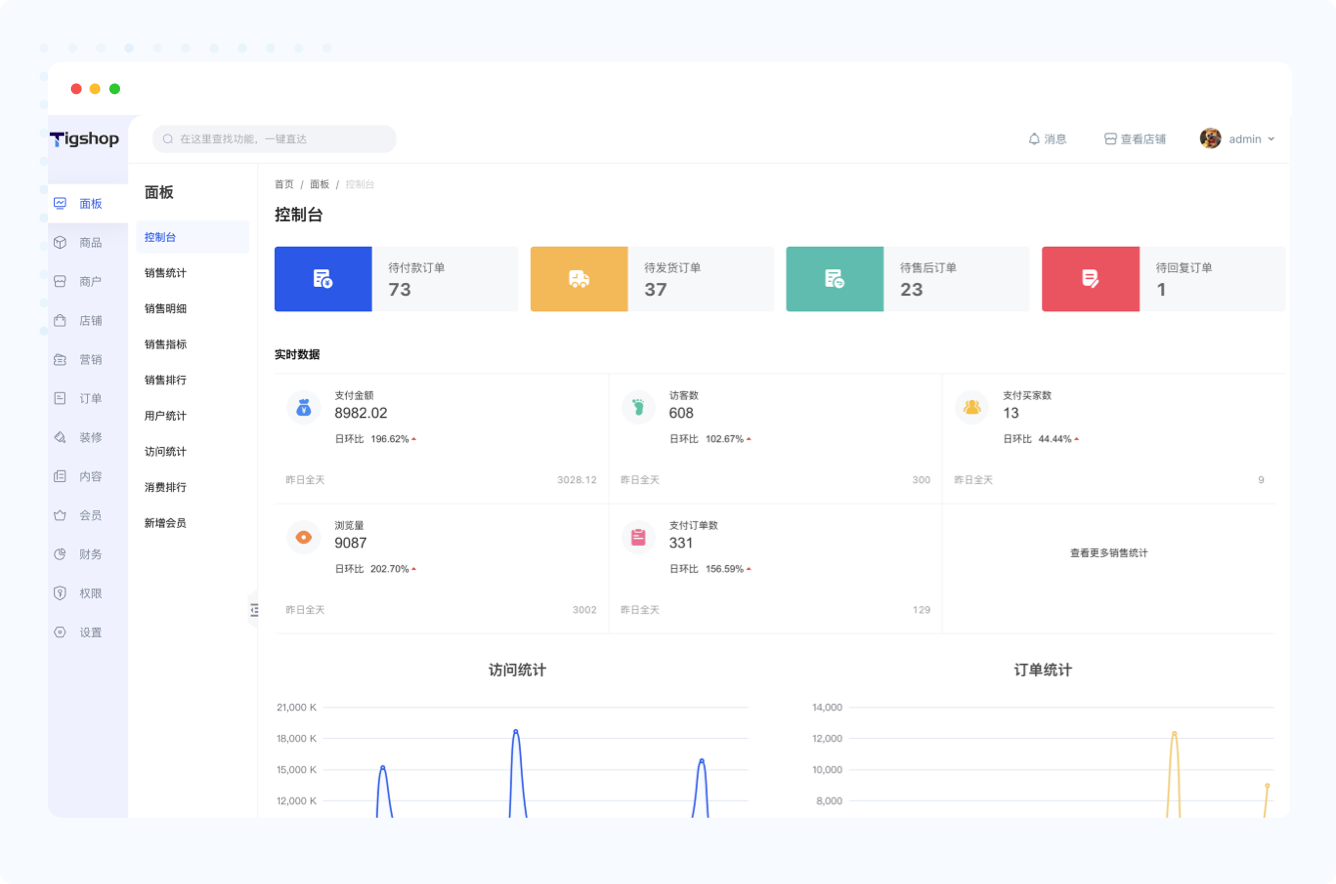Click the 设置 settings icon in sidebar

pos(60,632)
